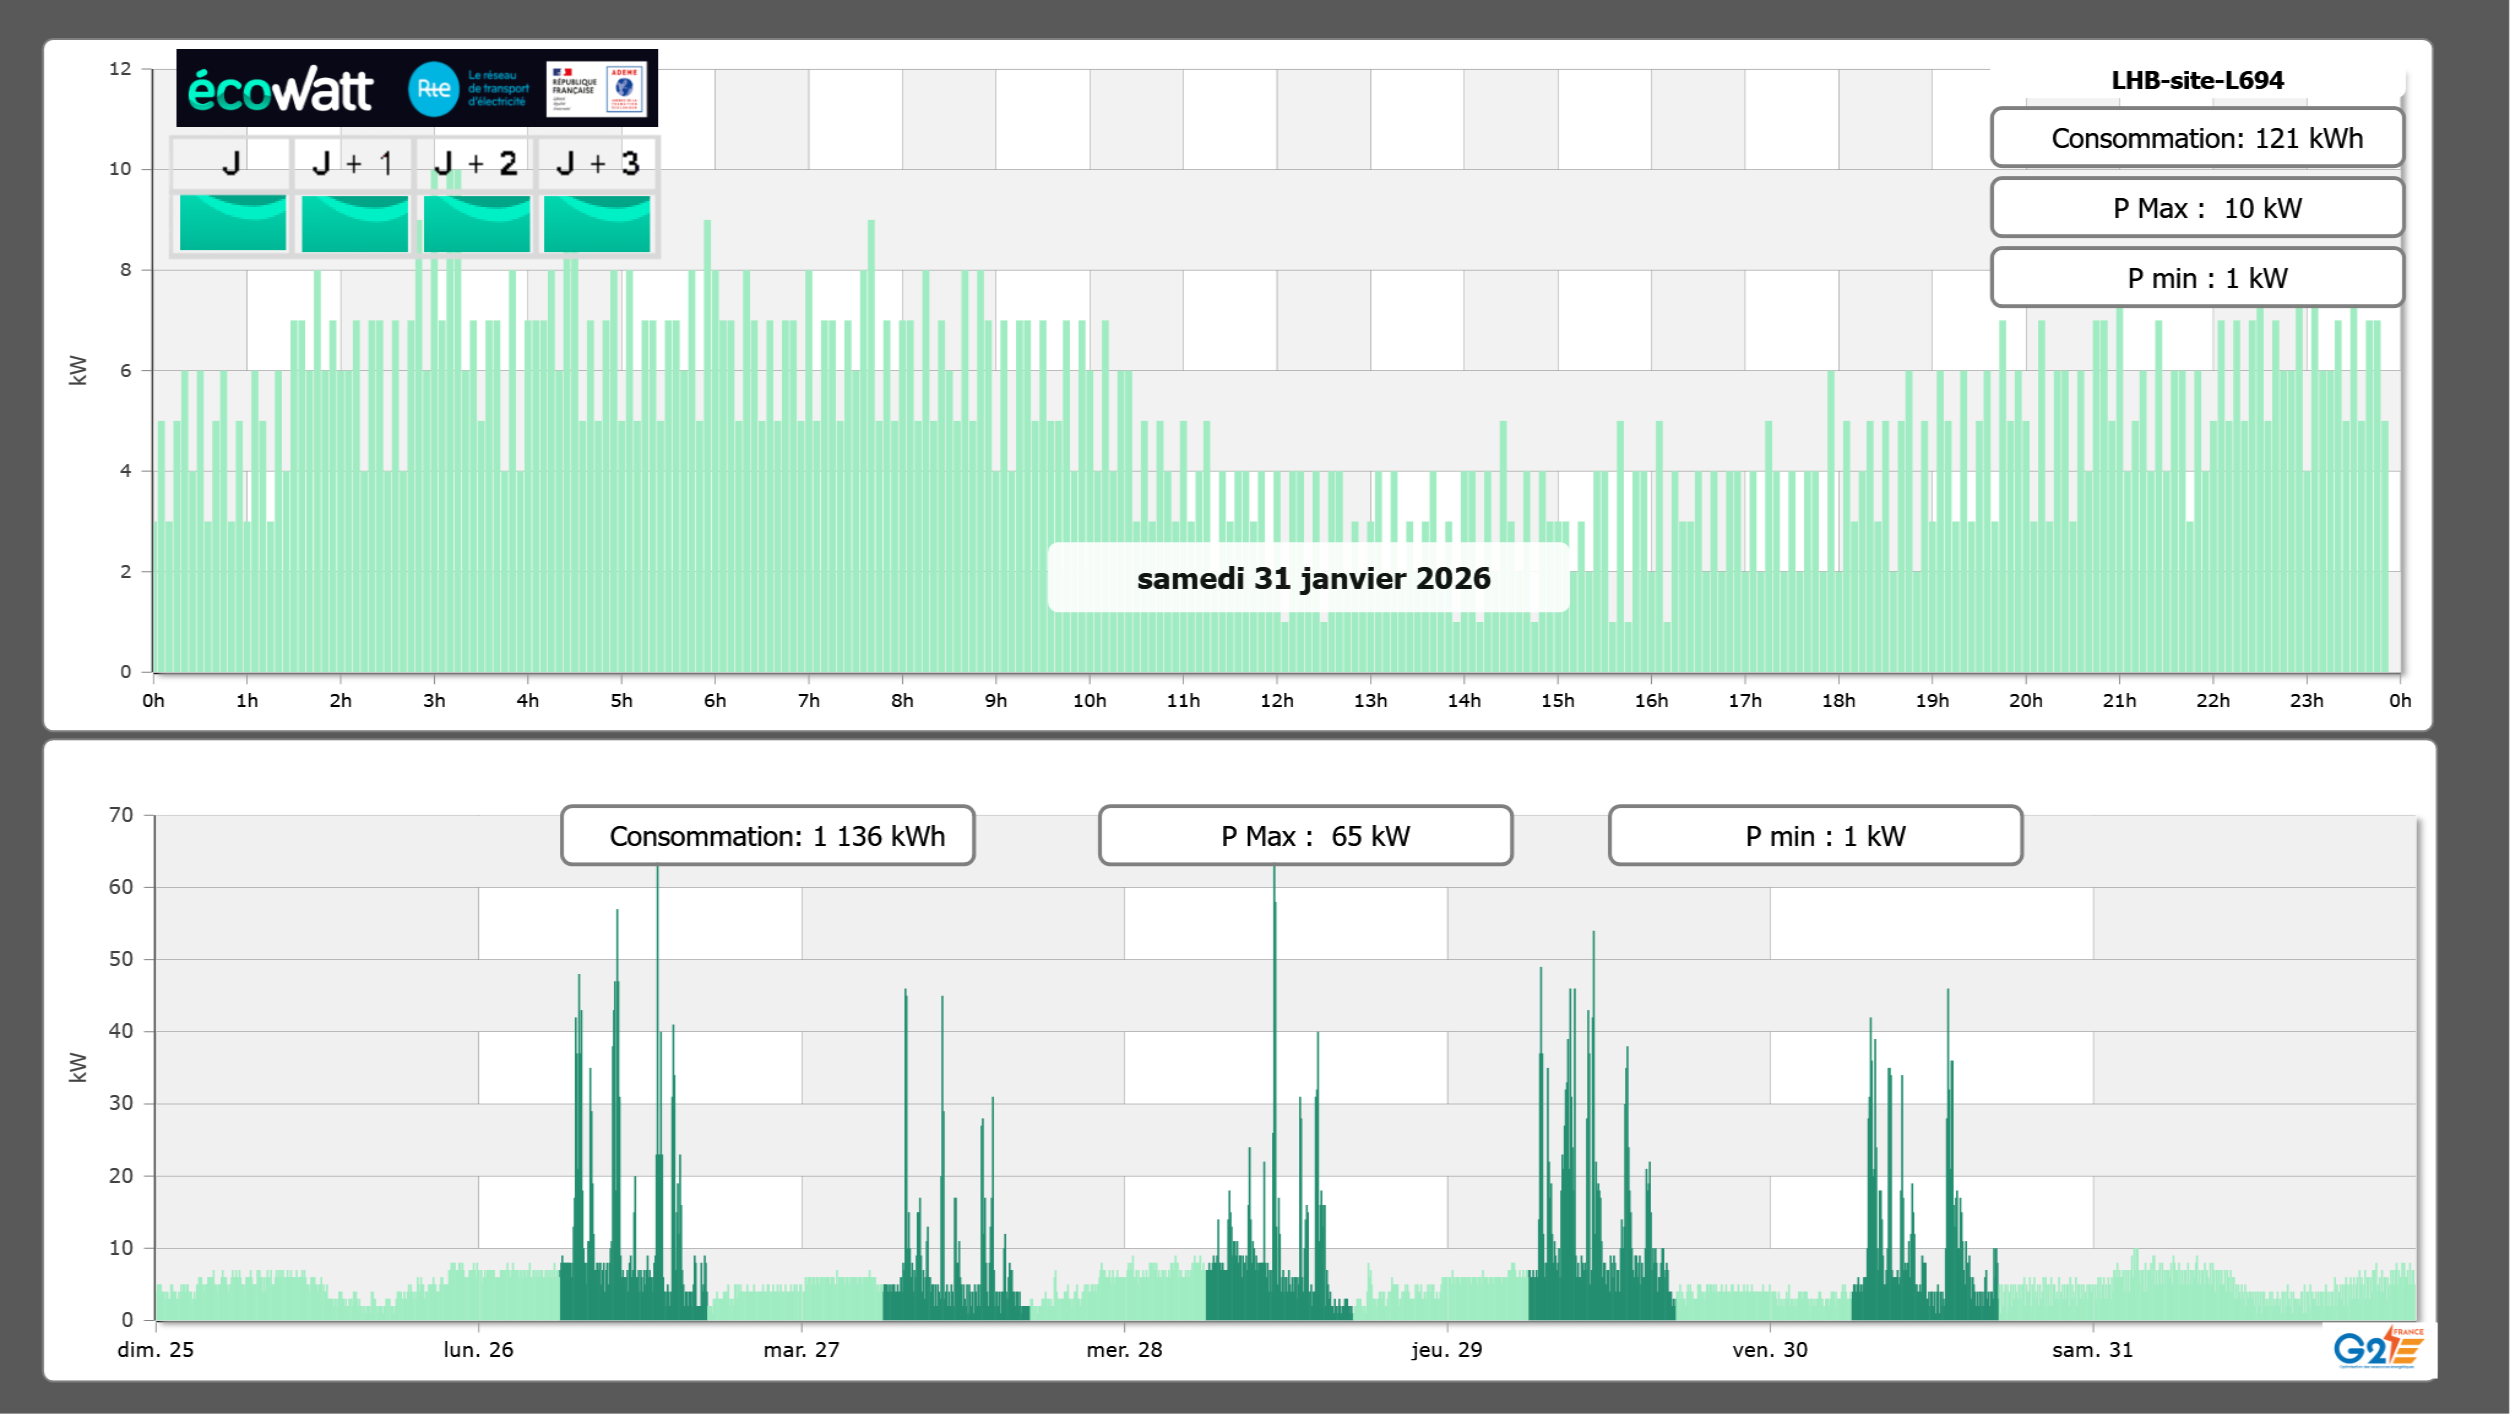
Task: Click green signal under J + 1
Action: point(354,222)
